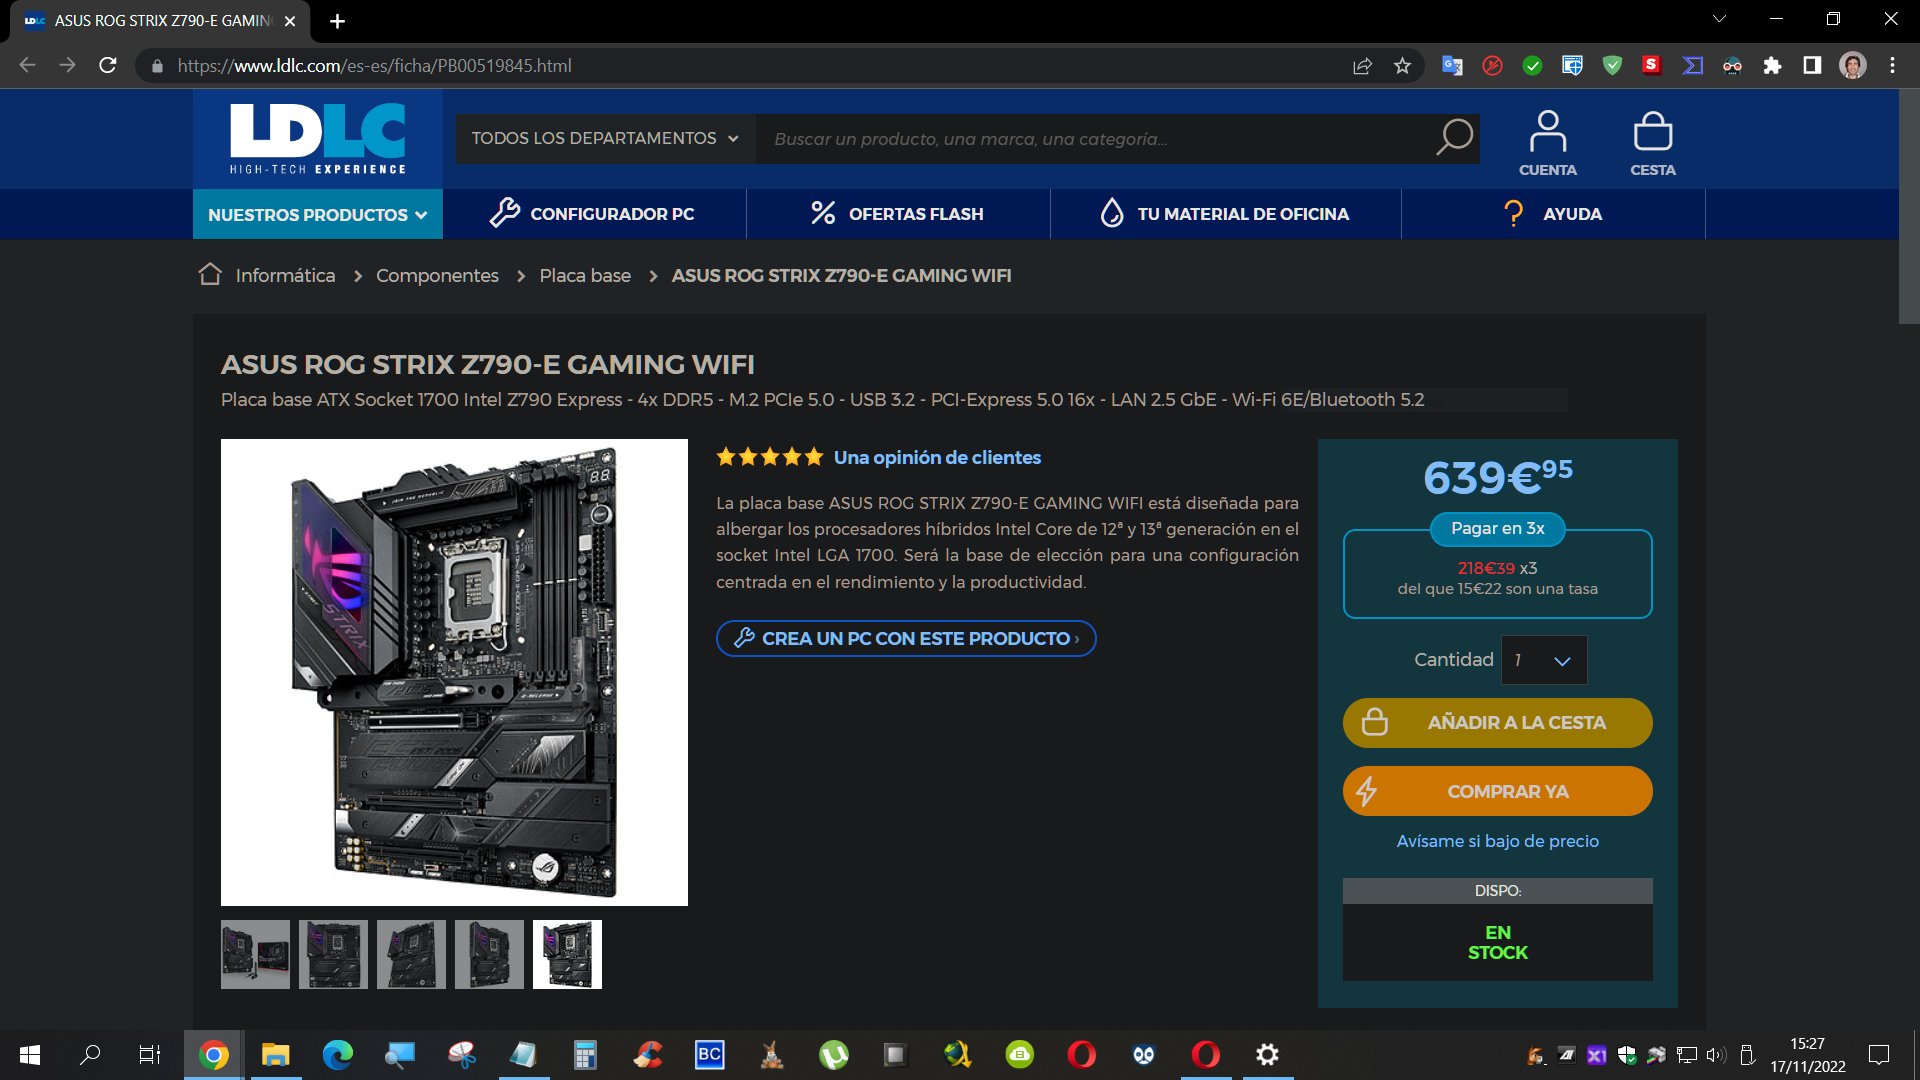Reload the page
This screenshot has width=1920, height=1080.
pyautogui.click(x=108, y=66)
